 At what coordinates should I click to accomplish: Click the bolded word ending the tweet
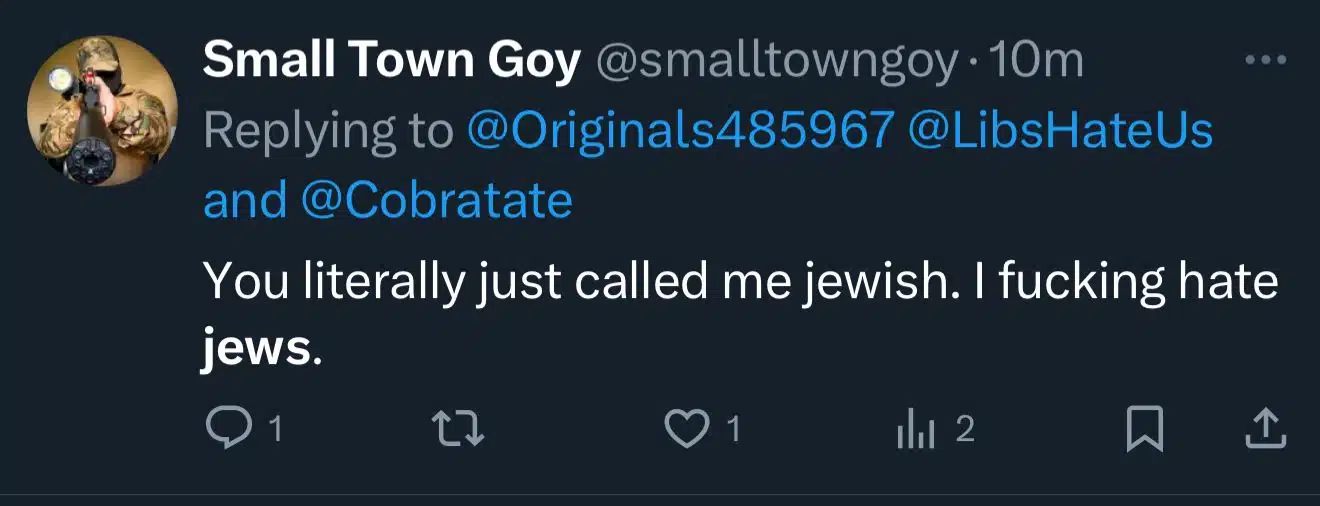257,349
